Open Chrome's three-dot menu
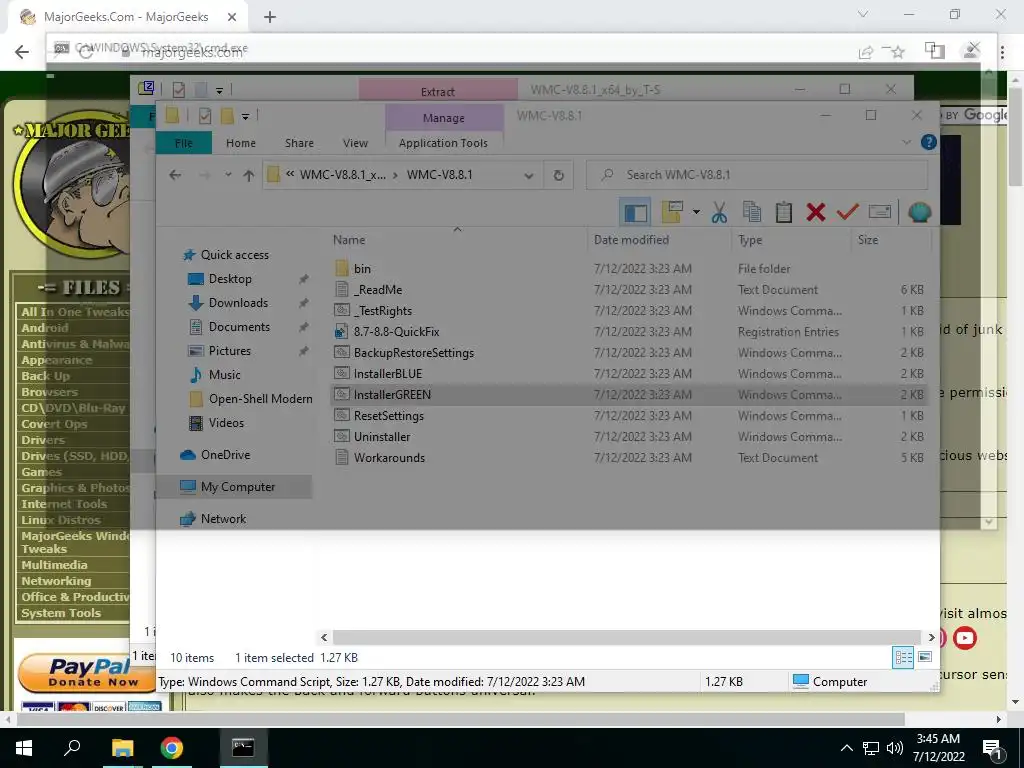1024x768 pixels. pyautogui.click(x=1002, y=52)
